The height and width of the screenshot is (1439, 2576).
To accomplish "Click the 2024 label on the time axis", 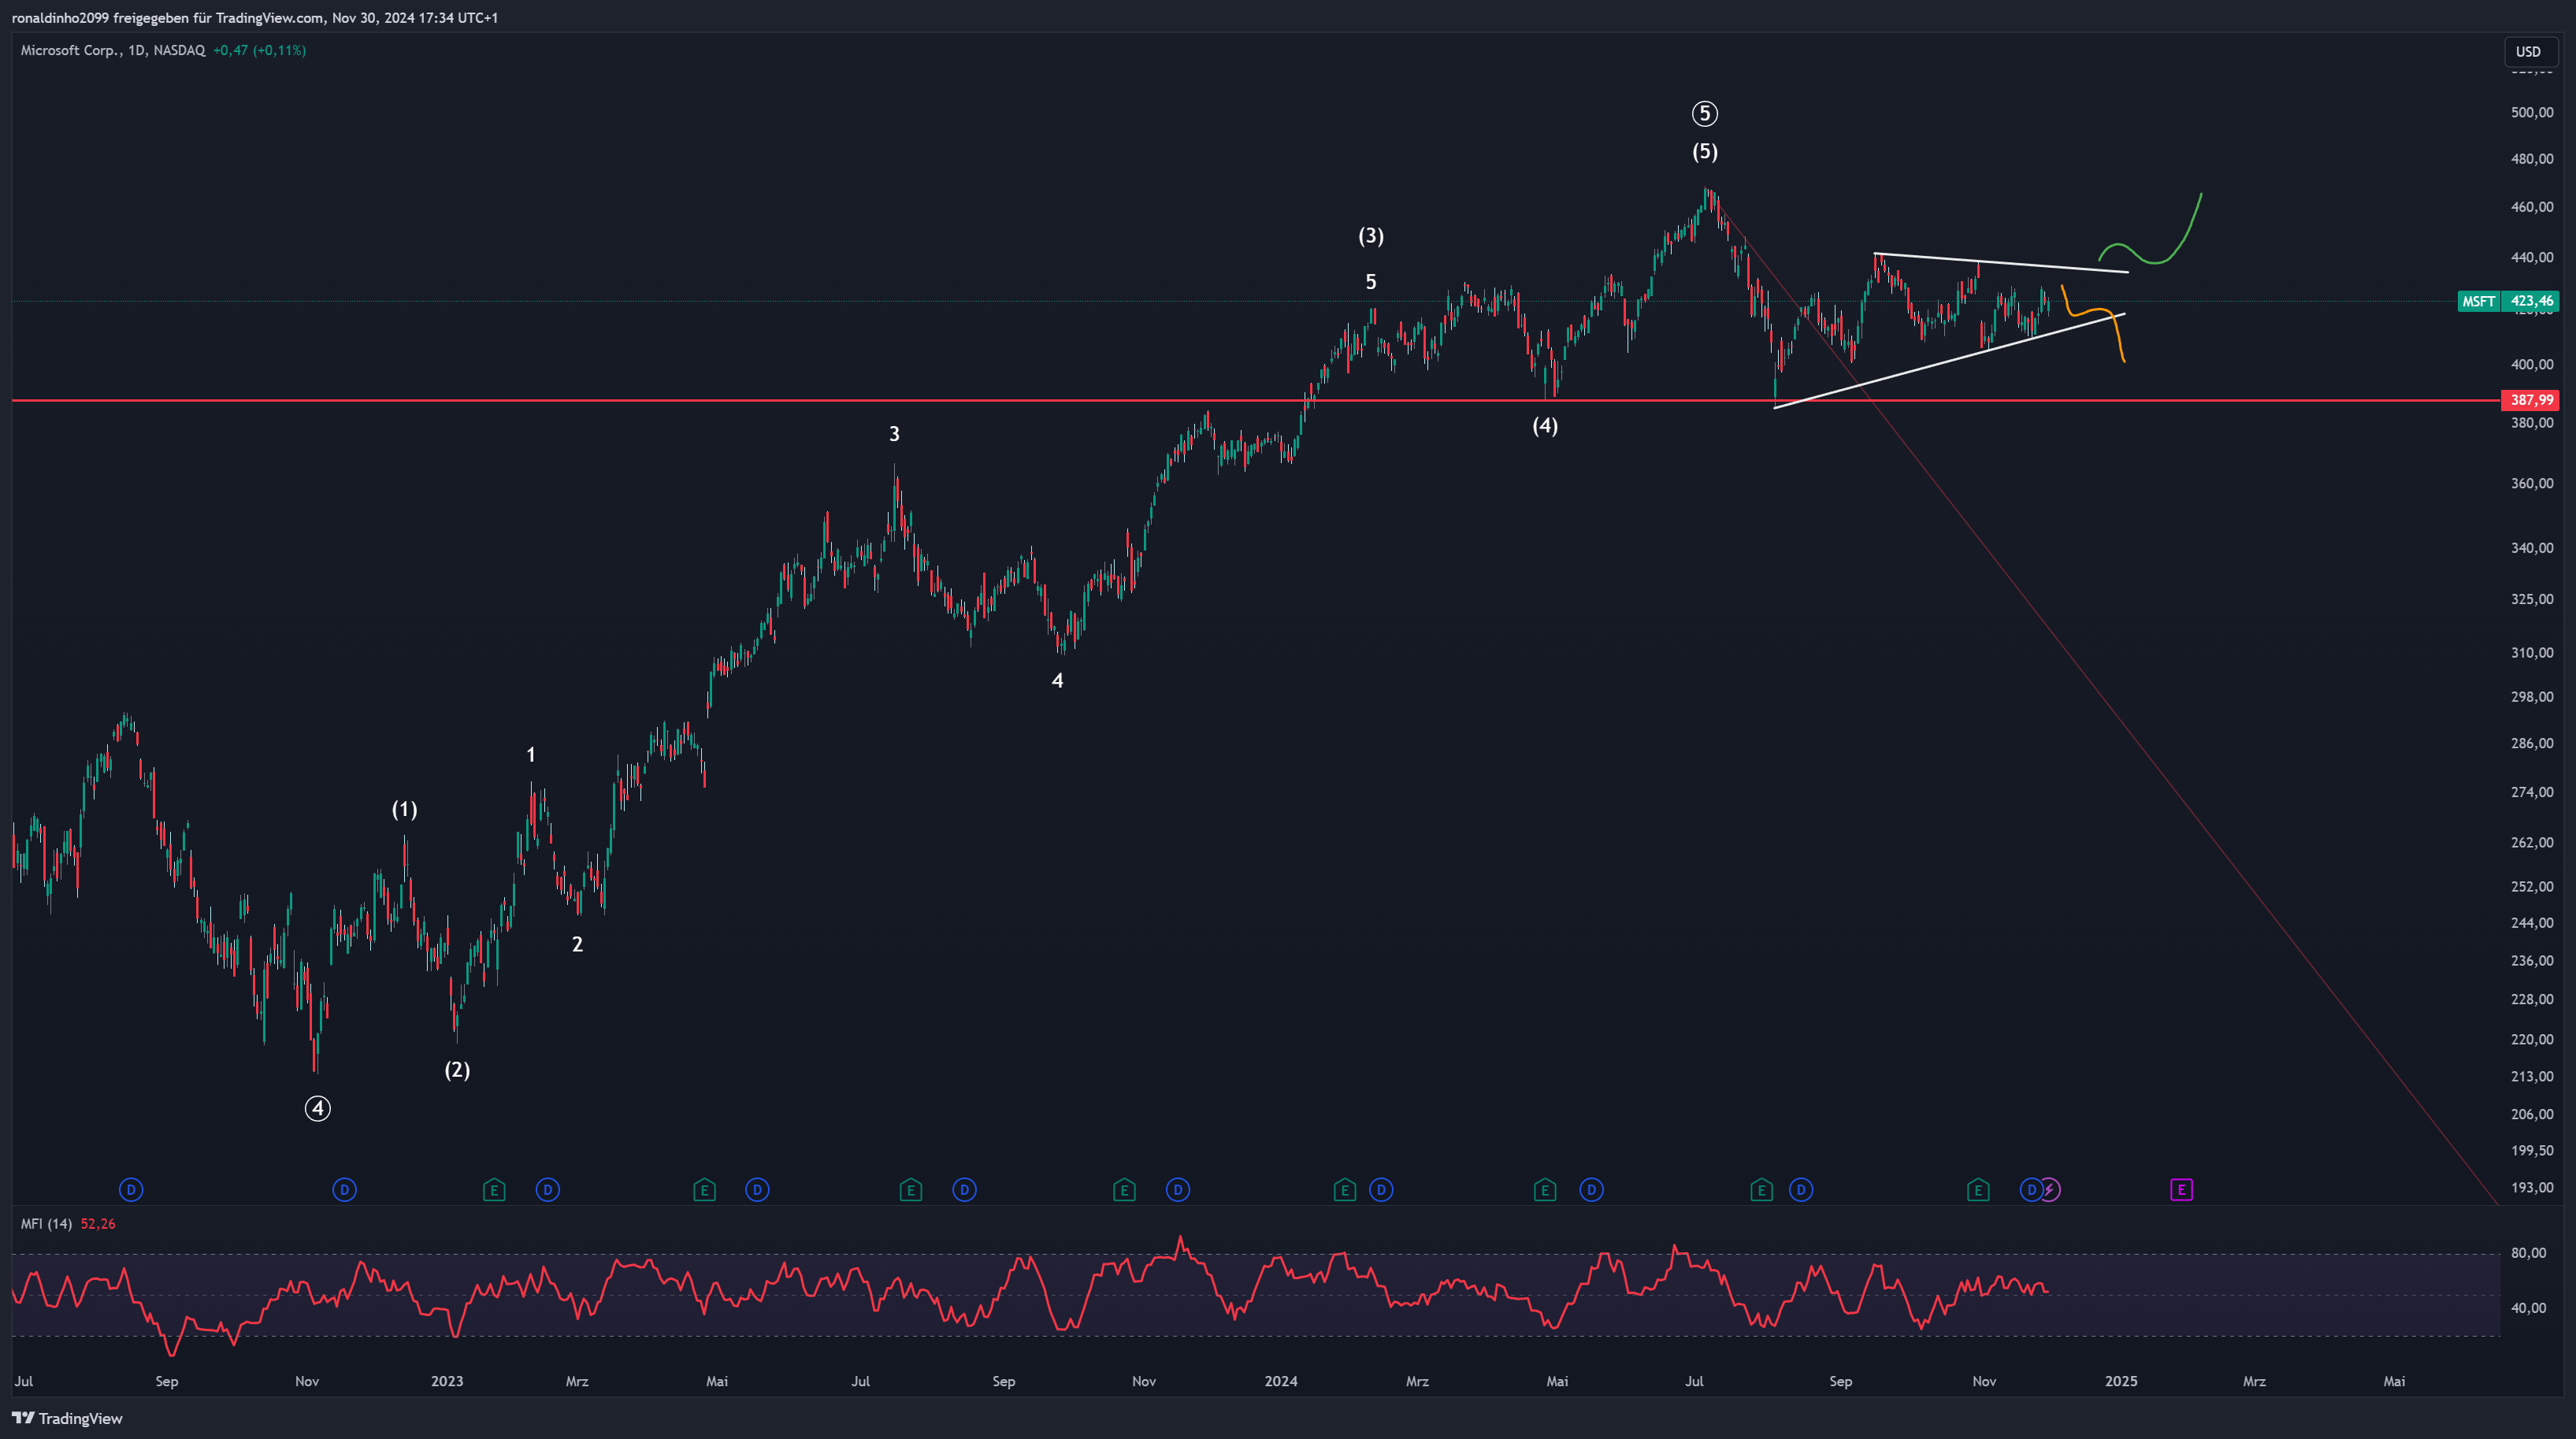I will pos(1281,1381).
